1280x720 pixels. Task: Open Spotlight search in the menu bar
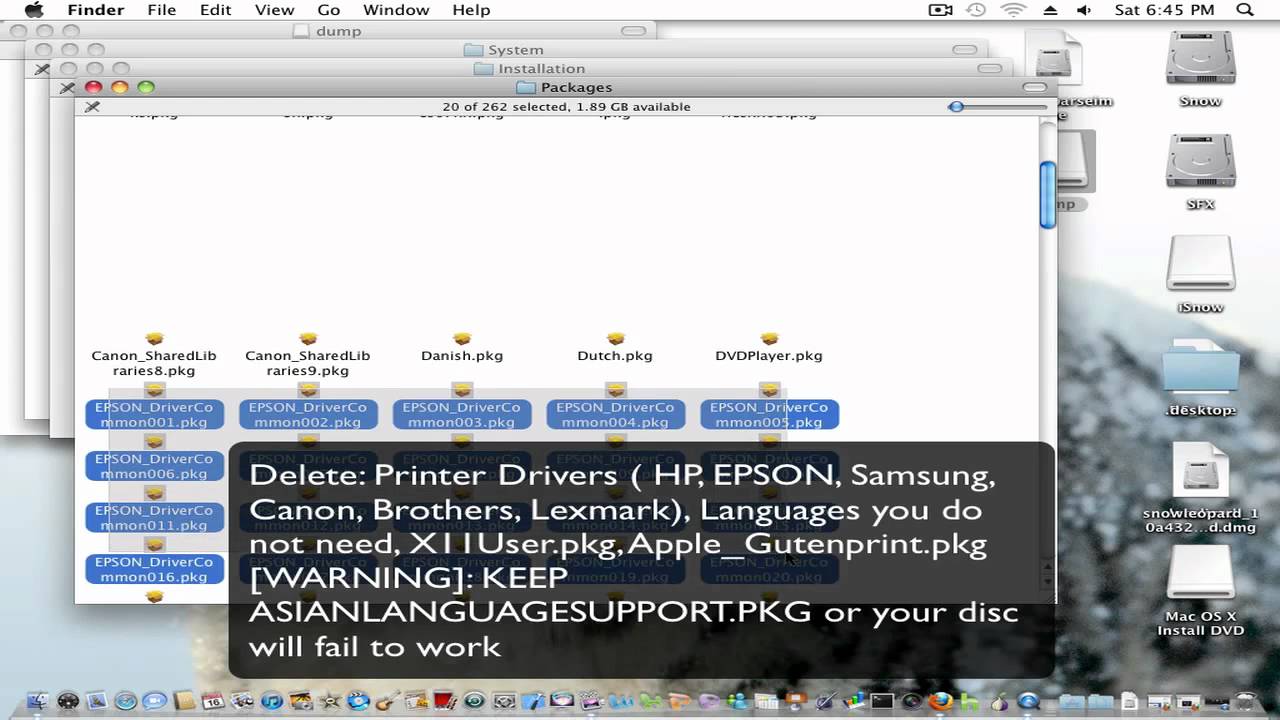[x=1245, y=10]
